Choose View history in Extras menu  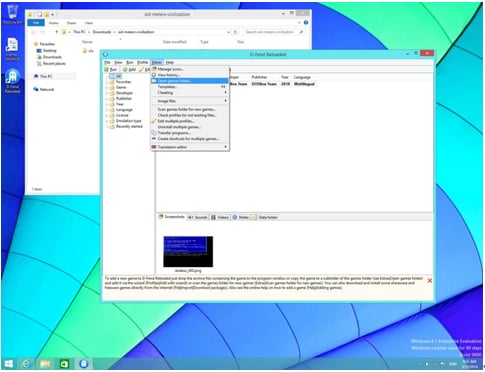click(x=189, y=75)
